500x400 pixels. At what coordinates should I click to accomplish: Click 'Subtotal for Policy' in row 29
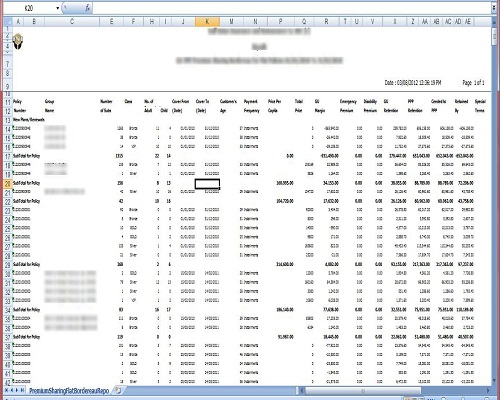tap(26, 264)
